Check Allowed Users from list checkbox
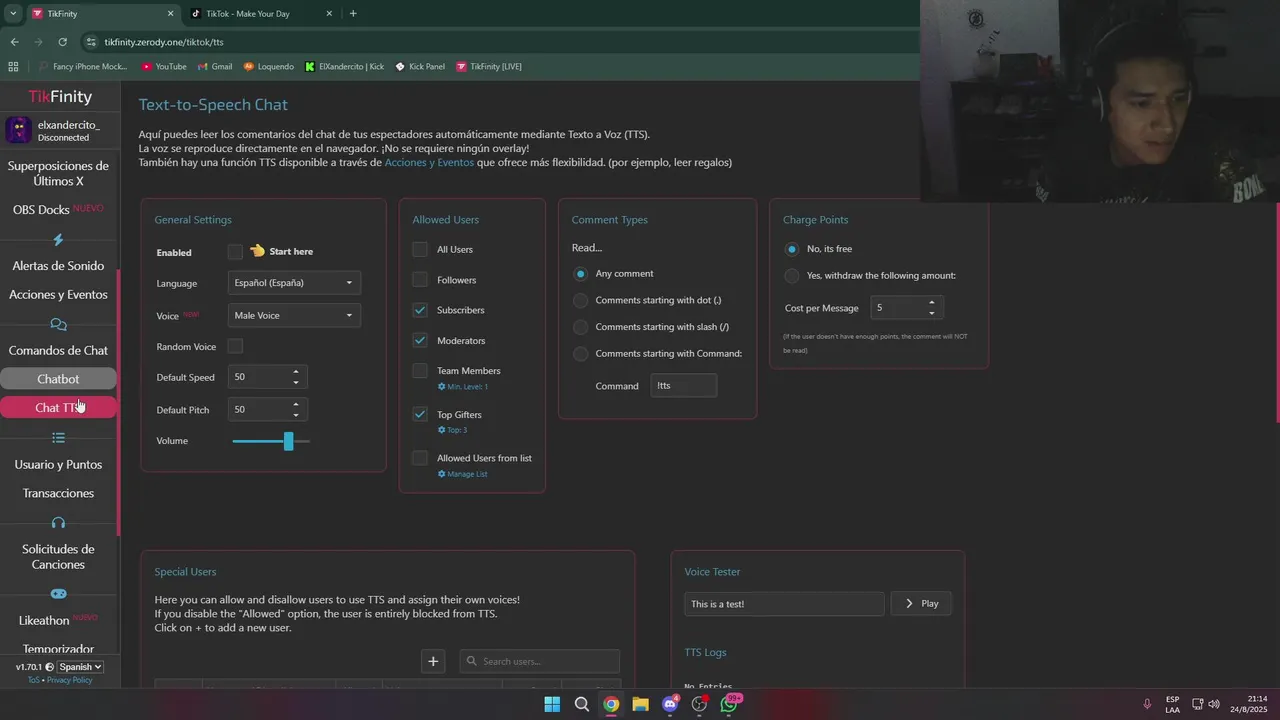 (420, 458)
